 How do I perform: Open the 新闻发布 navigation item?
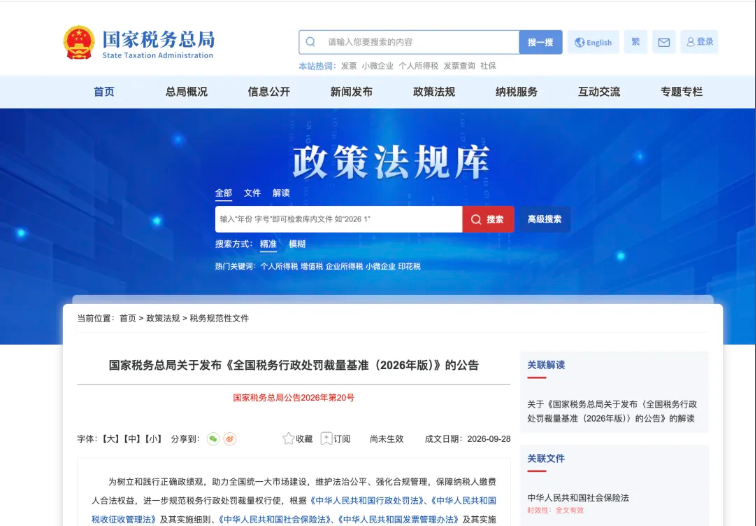tap(351, 92)
